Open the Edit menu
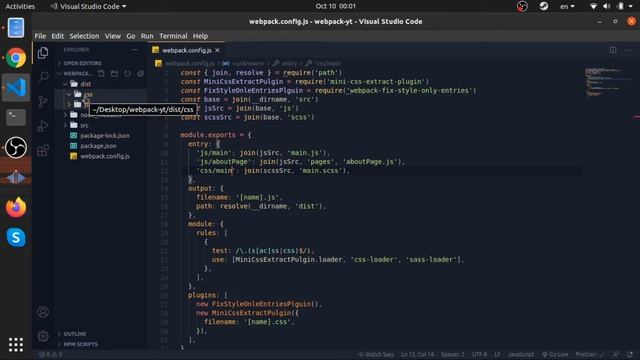Screen dimensions: 640x360 click(58, 36)
